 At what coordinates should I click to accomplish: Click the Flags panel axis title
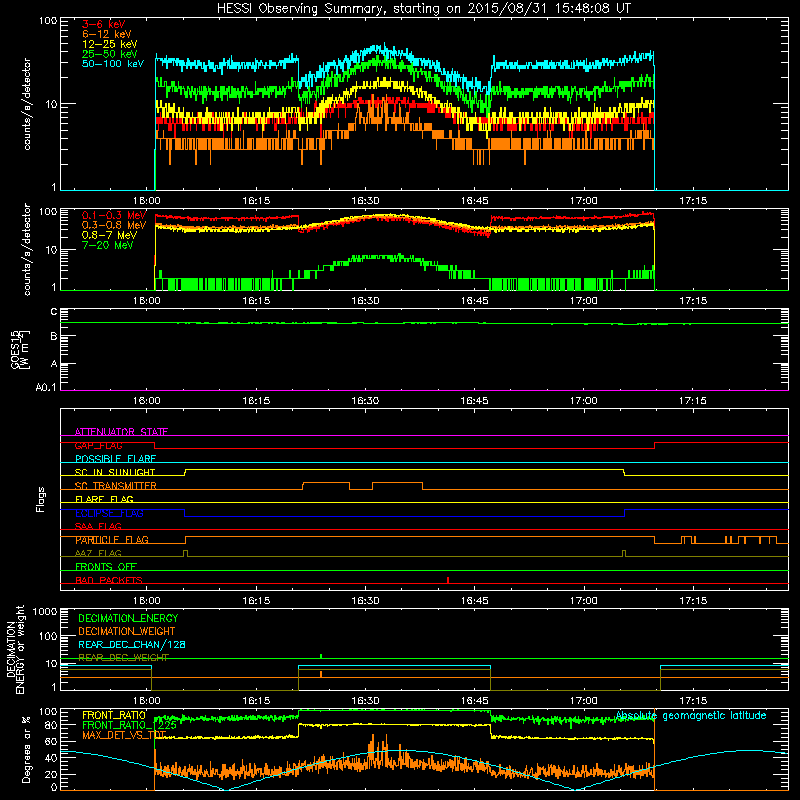(x=40, y=499)
